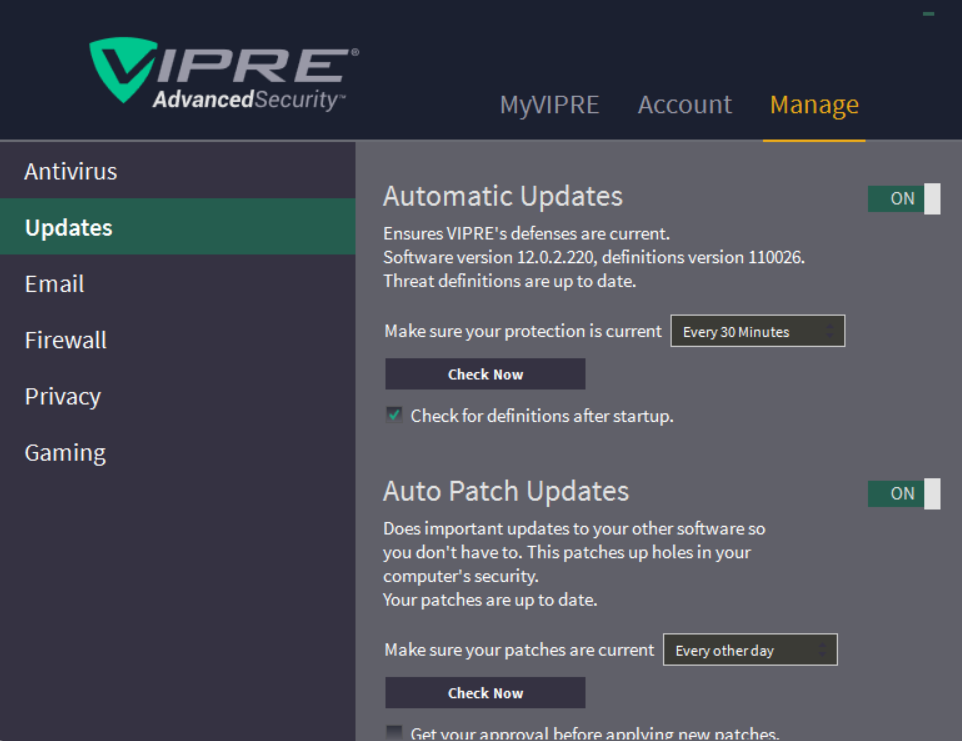Open Privacy settings in sidebar

tap(178, 396)
